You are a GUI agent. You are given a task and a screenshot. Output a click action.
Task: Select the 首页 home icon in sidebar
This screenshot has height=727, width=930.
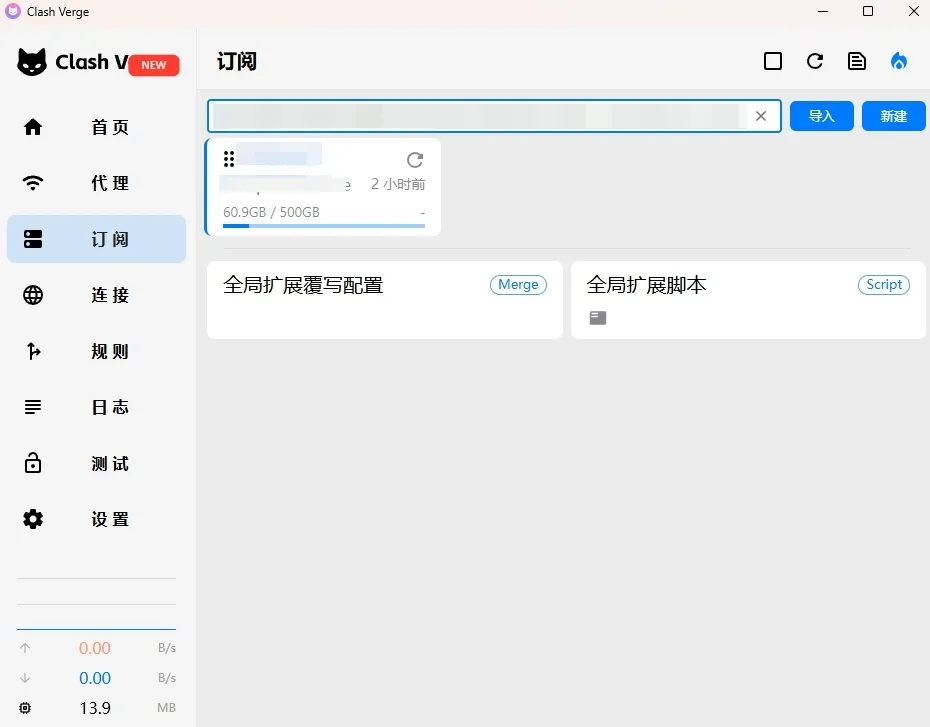(x=33, y=127)
